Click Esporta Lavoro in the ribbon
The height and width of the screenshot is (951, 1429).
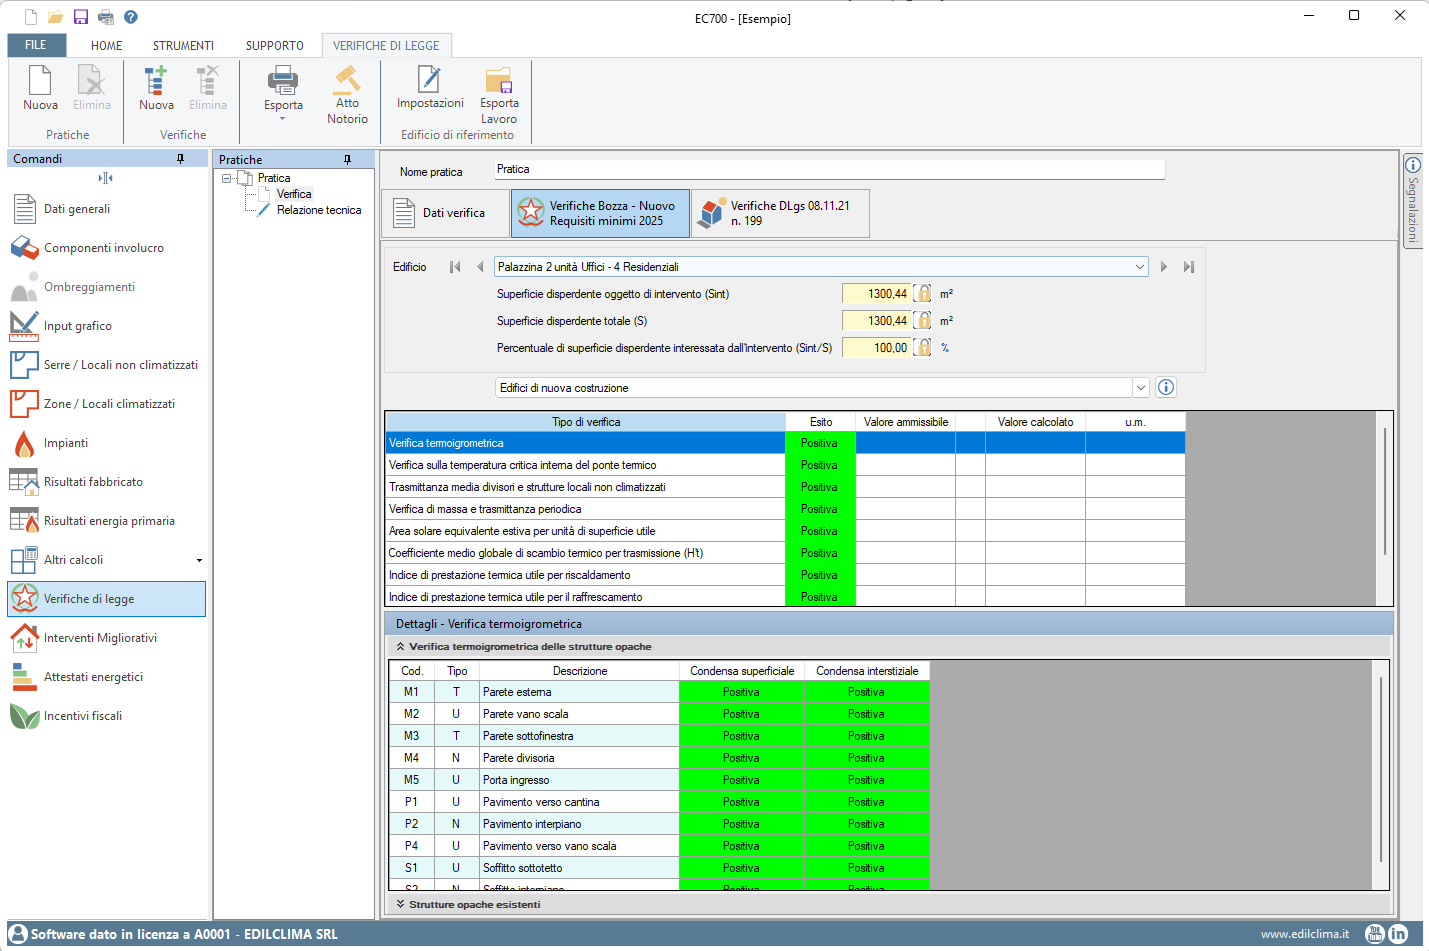[499, 95]
